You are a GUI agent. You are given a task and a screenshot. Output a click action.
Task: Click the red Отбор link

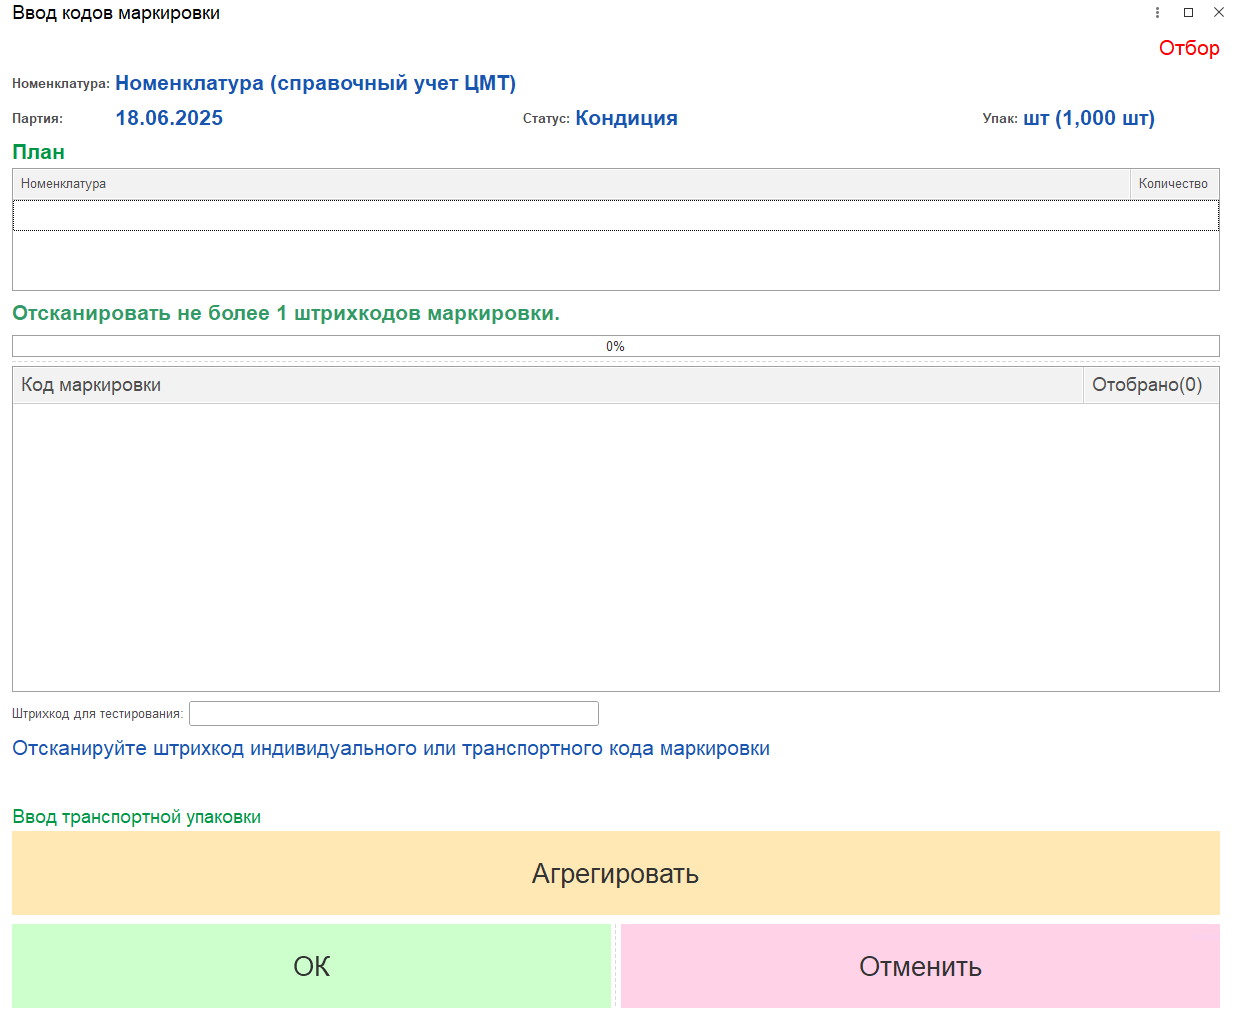(1188, 48)
